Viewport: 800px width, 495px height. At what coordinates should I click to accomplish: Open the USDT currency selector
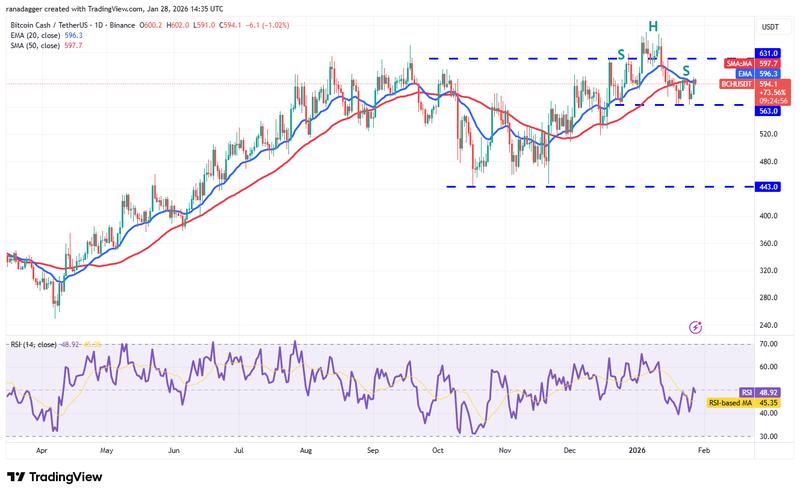pyautogui.click(x=770, y=27)
